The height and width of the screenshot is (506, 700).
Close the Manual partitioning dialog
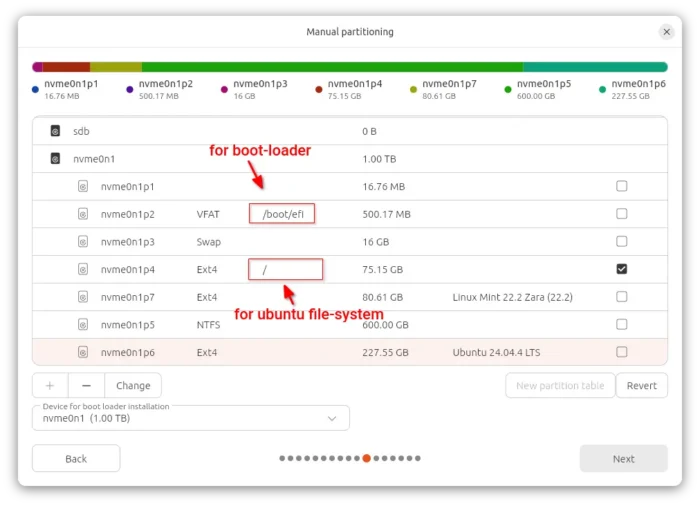coord(667,32)
